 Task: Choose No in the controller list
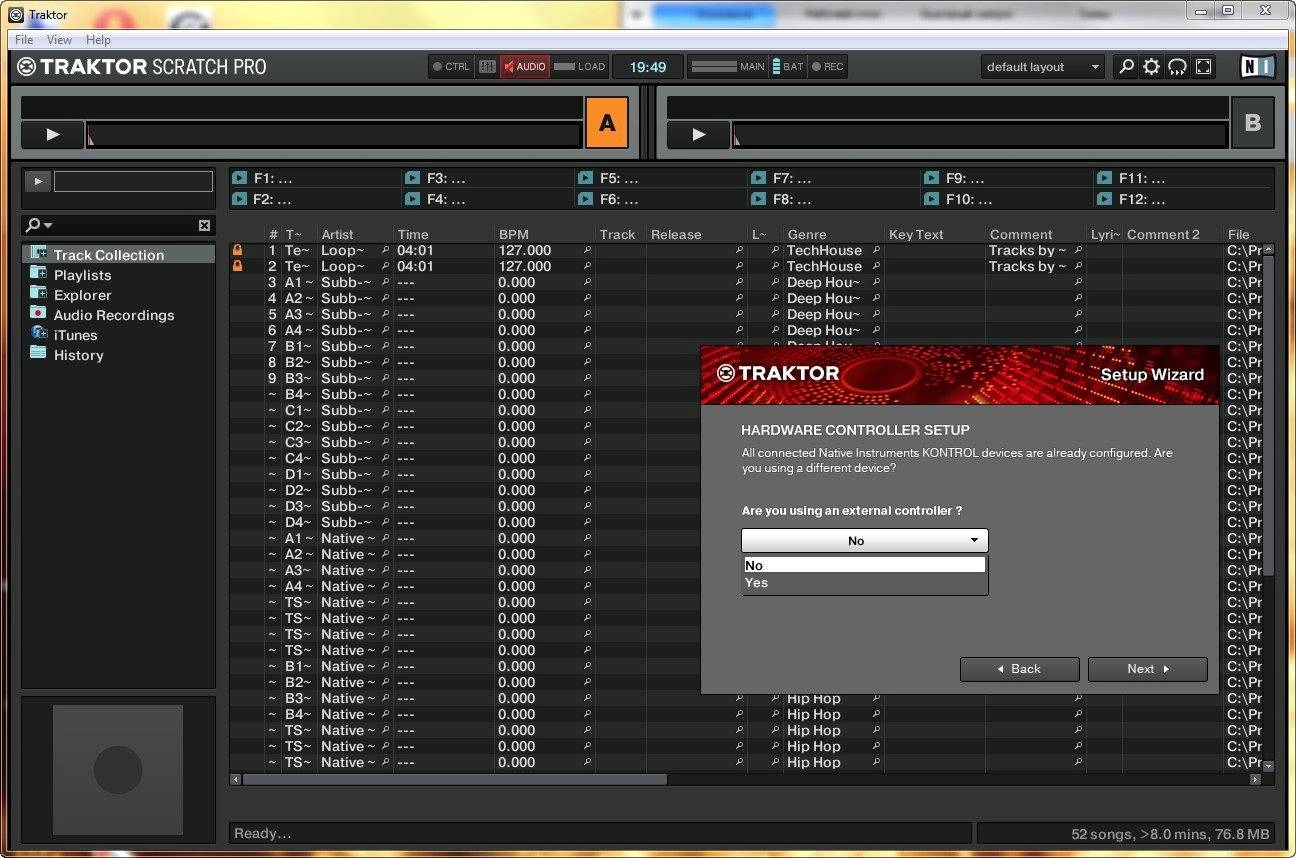point(864,565)
